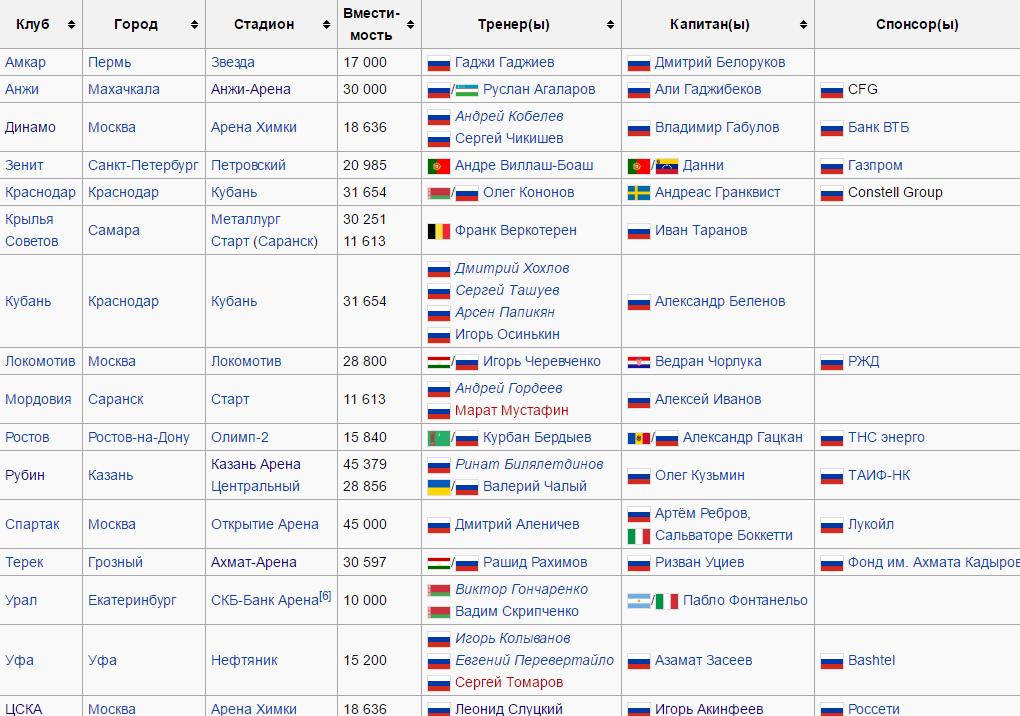The image size is (1020, 716).
Task: Click the Russian flag beside Банк ВТБ
Action: (x=831, y=128)
